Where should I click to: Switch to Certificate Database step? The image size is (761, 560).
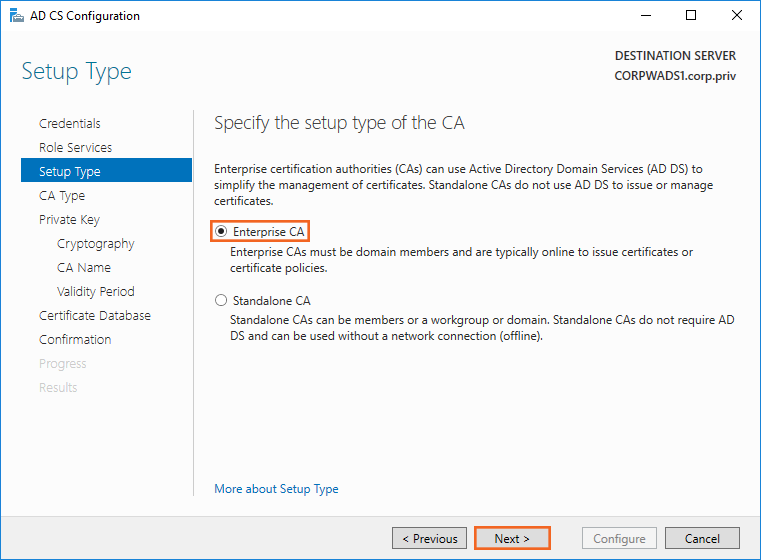(95, 316)
